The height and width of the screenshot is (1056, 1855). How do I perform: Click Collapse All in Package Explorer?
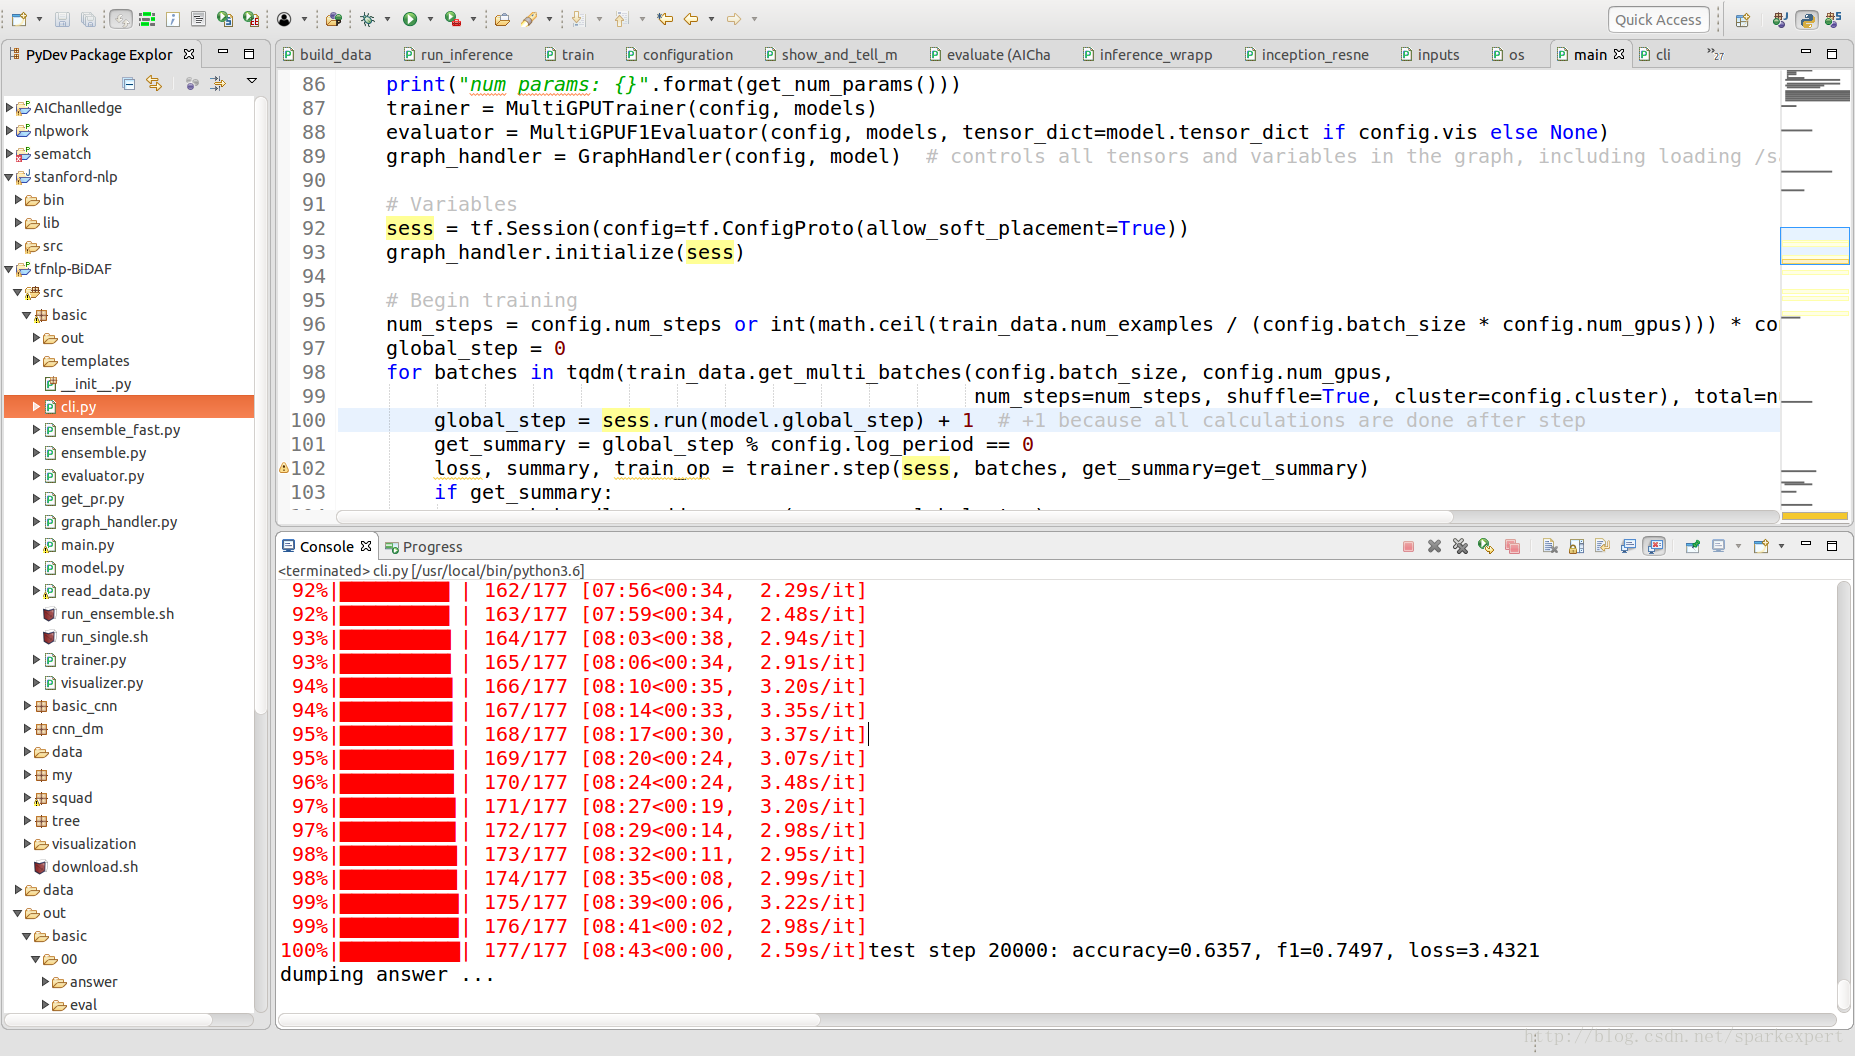(128, 83)
